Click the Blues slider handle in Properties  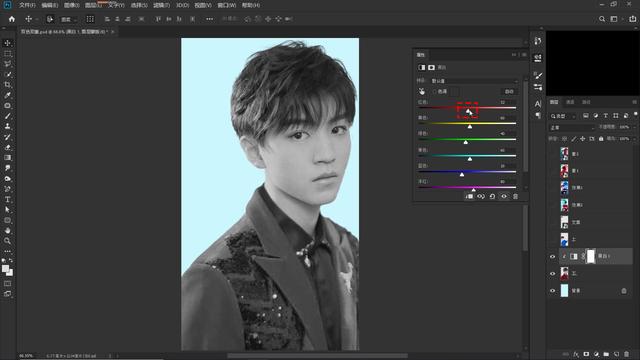click(462, 174)
